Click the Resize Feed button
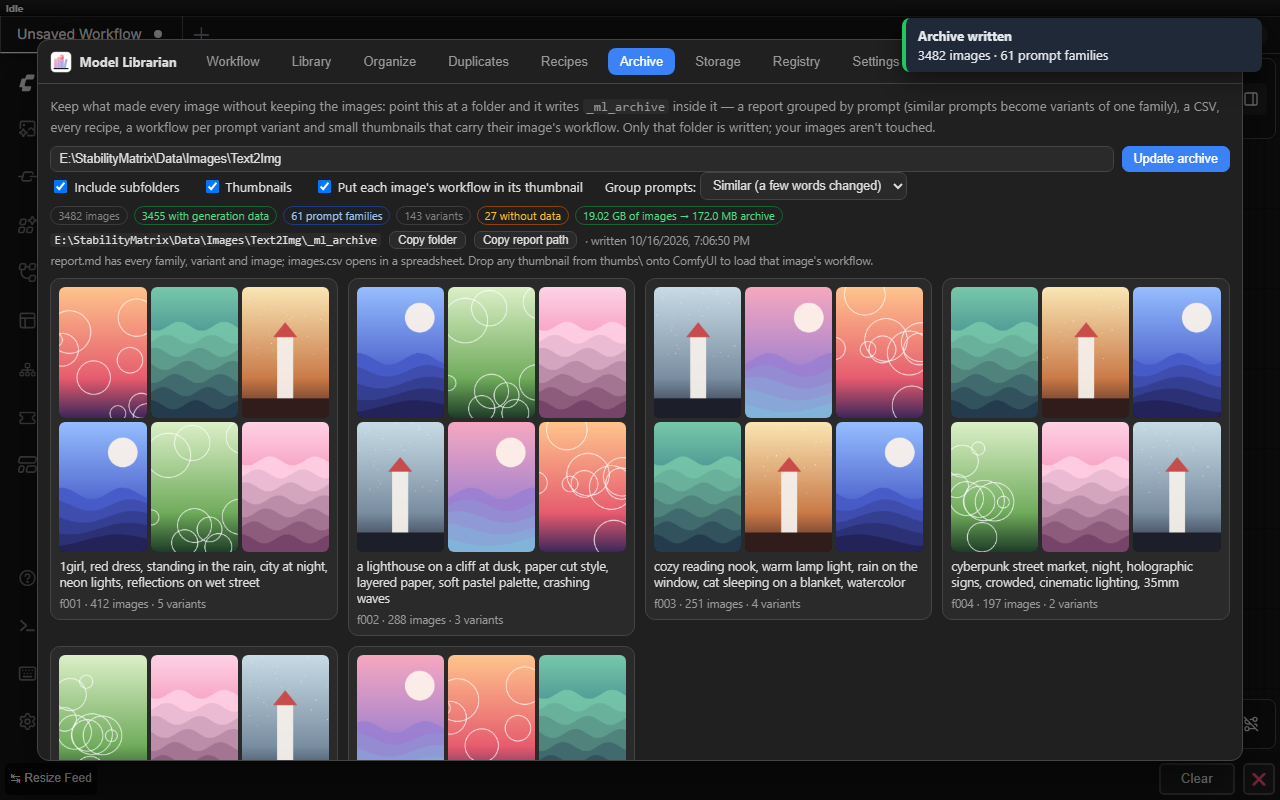The width and height of the screenshot is (1280, 800). coord(51,778)
